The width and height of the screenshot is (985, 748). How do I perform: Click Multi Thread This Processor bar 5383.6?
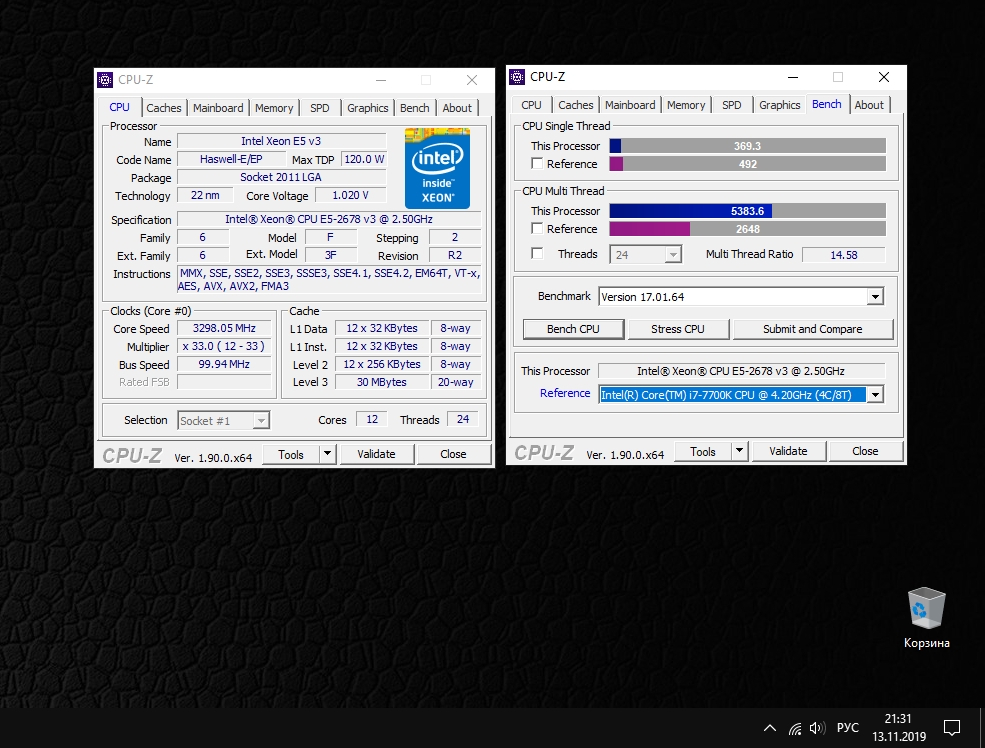[x=748, y=211]
